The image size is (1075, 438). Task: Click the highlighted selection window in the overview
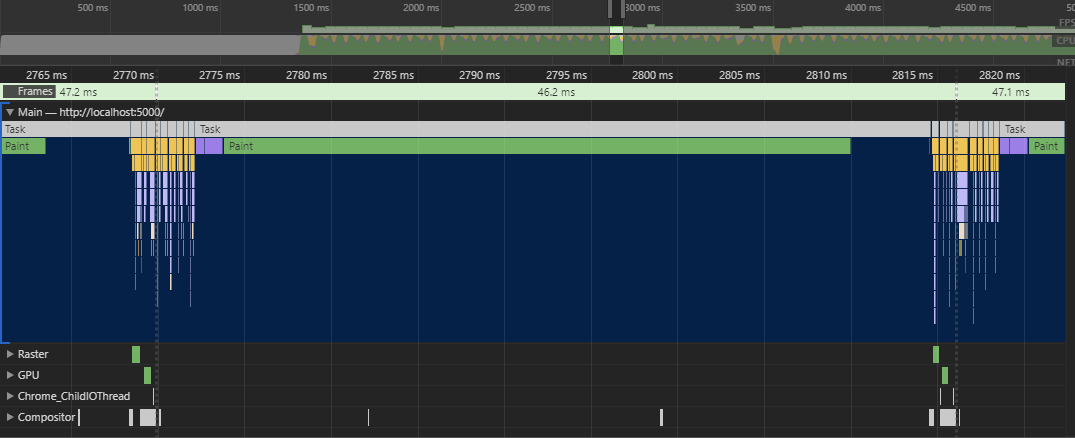[x=616, y=42]
